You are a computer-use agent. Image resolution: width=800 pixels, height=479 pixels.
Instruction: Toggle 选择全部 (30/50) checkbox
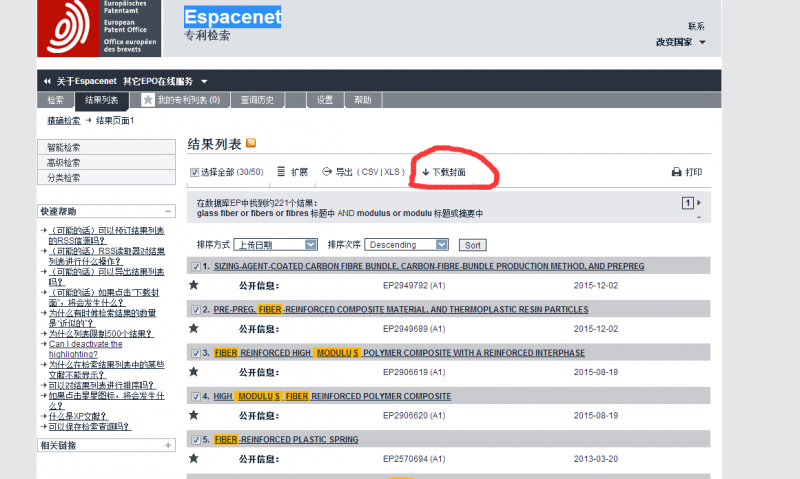click(194, 172)
